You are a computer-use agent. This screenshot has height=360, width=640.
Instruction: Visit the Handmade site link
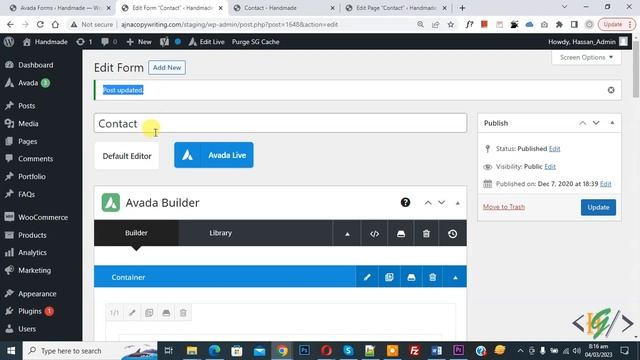point(45,42)
